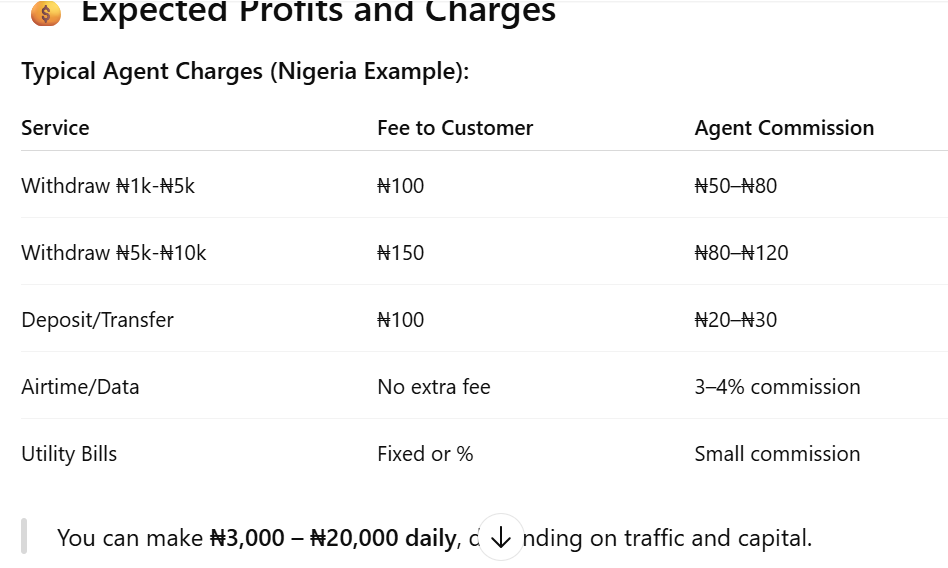Click the Service column header
Image resolution: width=948 pixels, height=568 pixels.
tap(55, 128)
